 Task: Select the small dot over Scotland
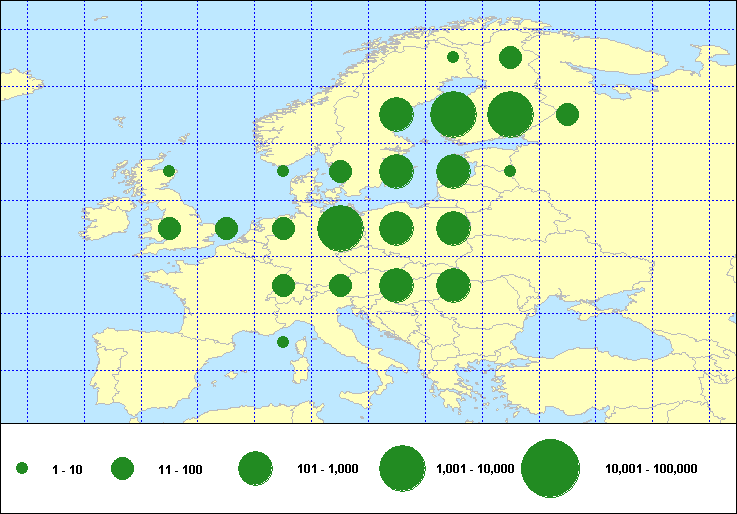coord(169,171)
